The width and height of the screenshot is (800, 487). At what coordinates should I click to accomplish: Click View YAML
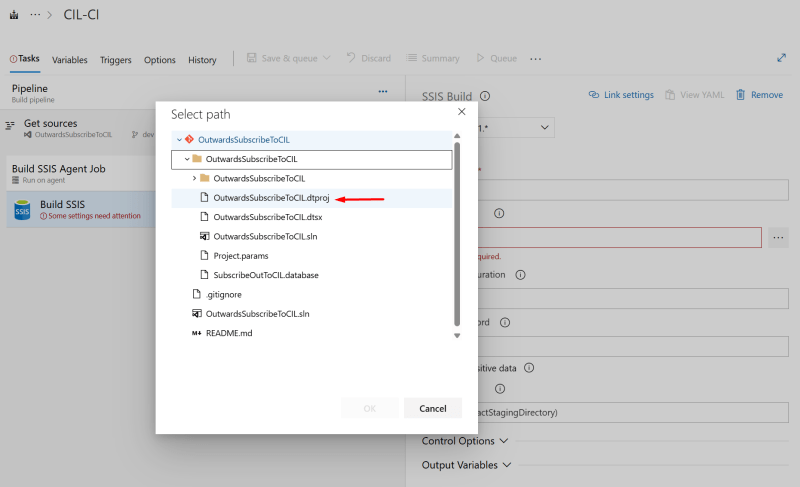tap(694, 95)
